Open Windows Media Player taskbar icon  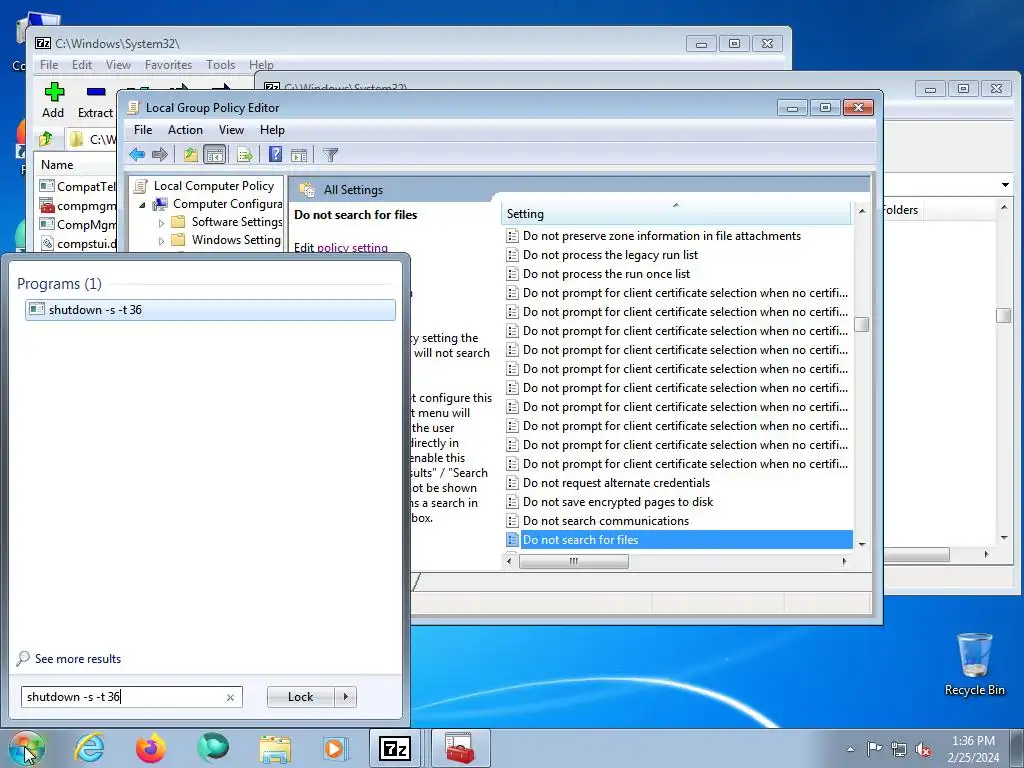tap(335, 748)
